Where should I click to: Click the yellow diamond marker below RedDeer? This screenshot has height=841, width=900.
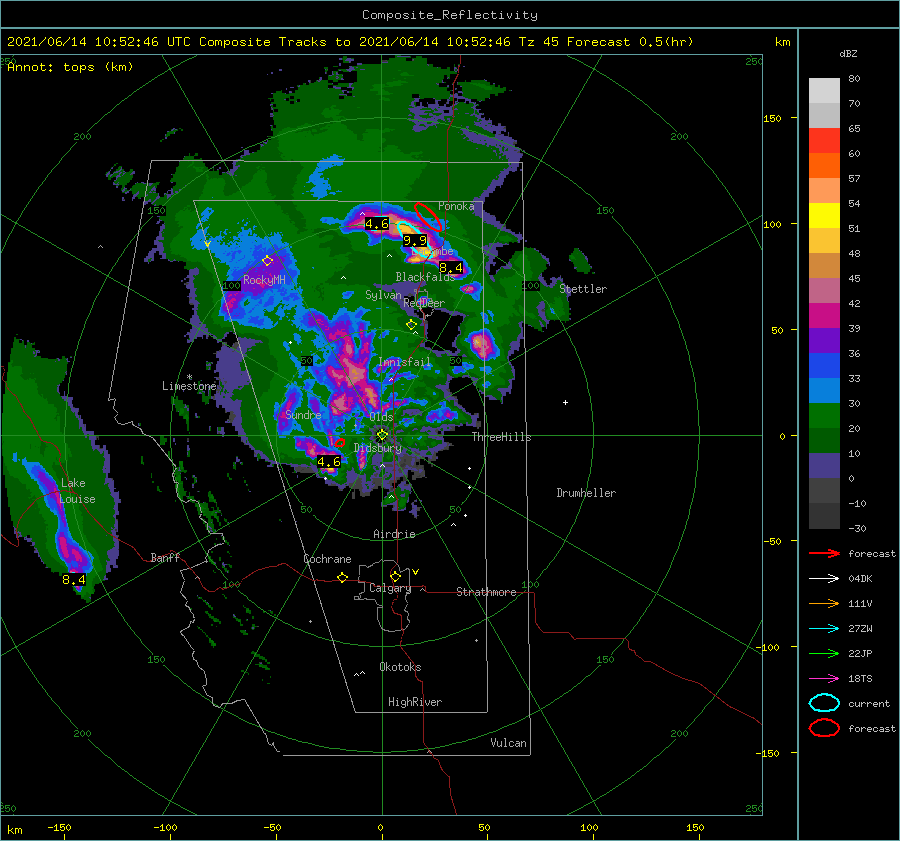pyautogui.click(x=411, y=325)
